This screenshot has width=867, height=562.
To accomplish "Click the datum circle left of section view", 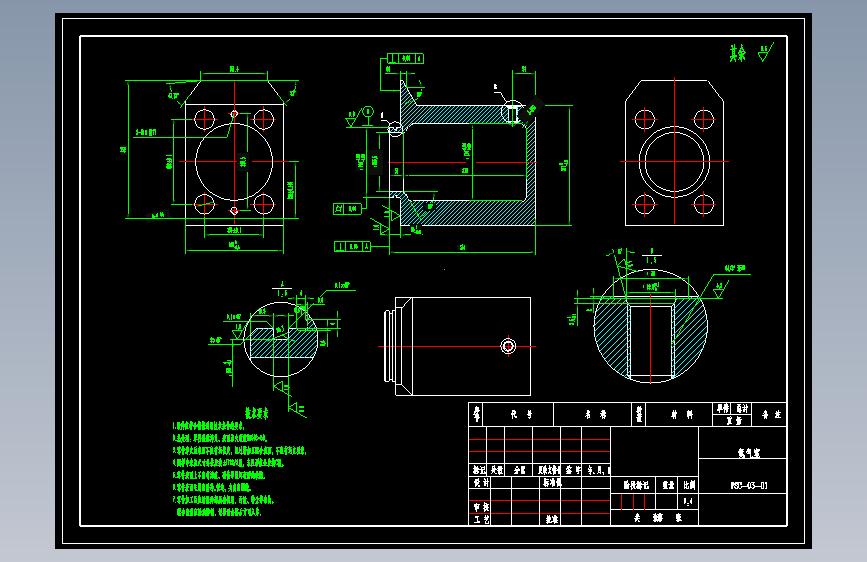I will (x=368, y=111).
